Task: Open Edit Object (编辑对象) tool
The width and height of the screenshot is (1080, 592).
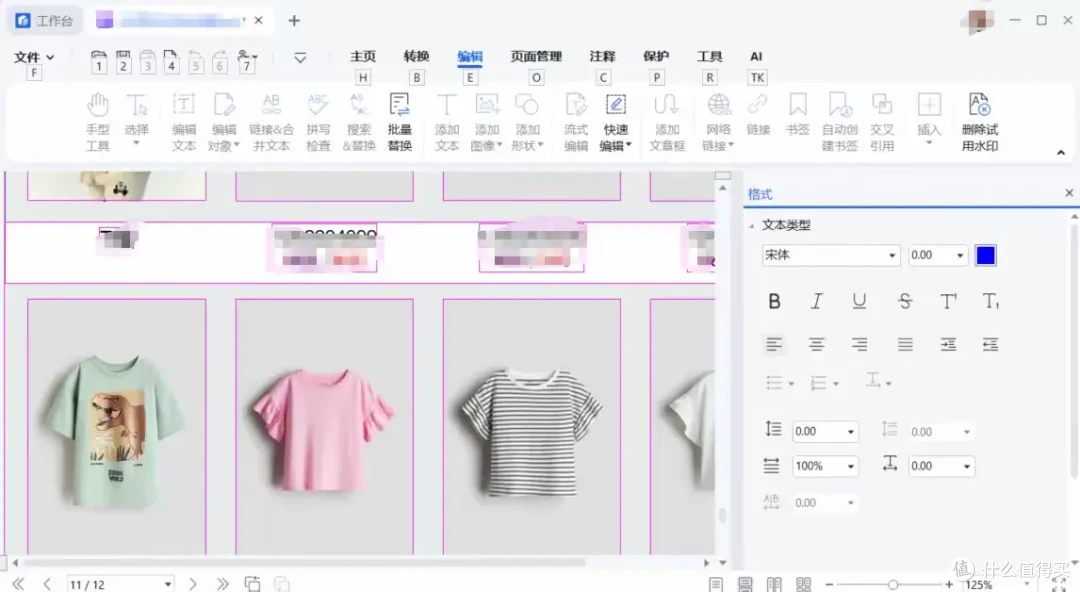Action: [x=223, y=122]
